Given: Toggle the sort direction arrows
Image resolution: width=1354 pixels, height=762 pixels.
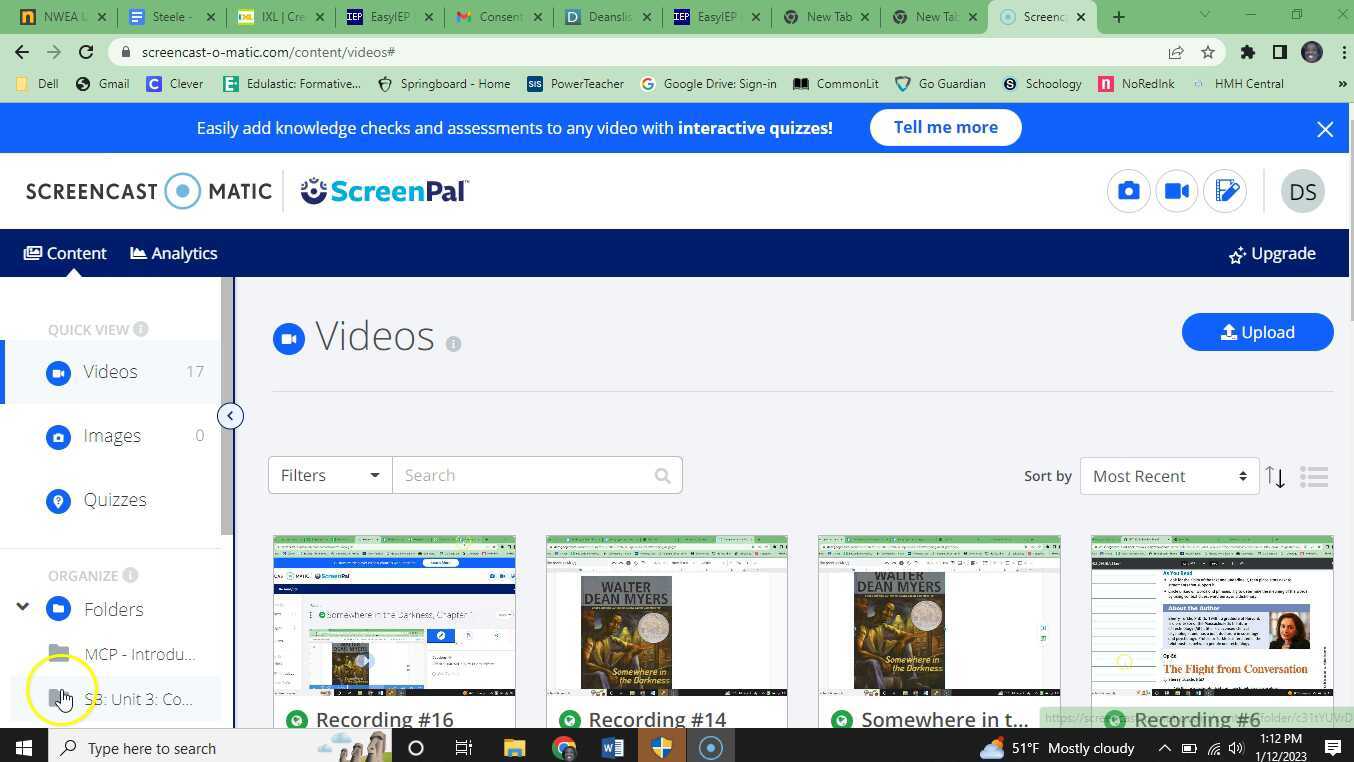Looking at the screenshot, I should [1275, 477].
